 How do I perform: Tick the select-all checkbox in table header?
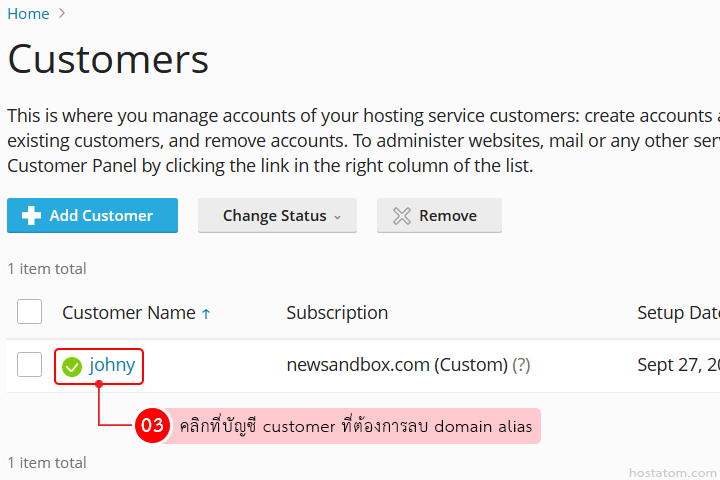30,312
